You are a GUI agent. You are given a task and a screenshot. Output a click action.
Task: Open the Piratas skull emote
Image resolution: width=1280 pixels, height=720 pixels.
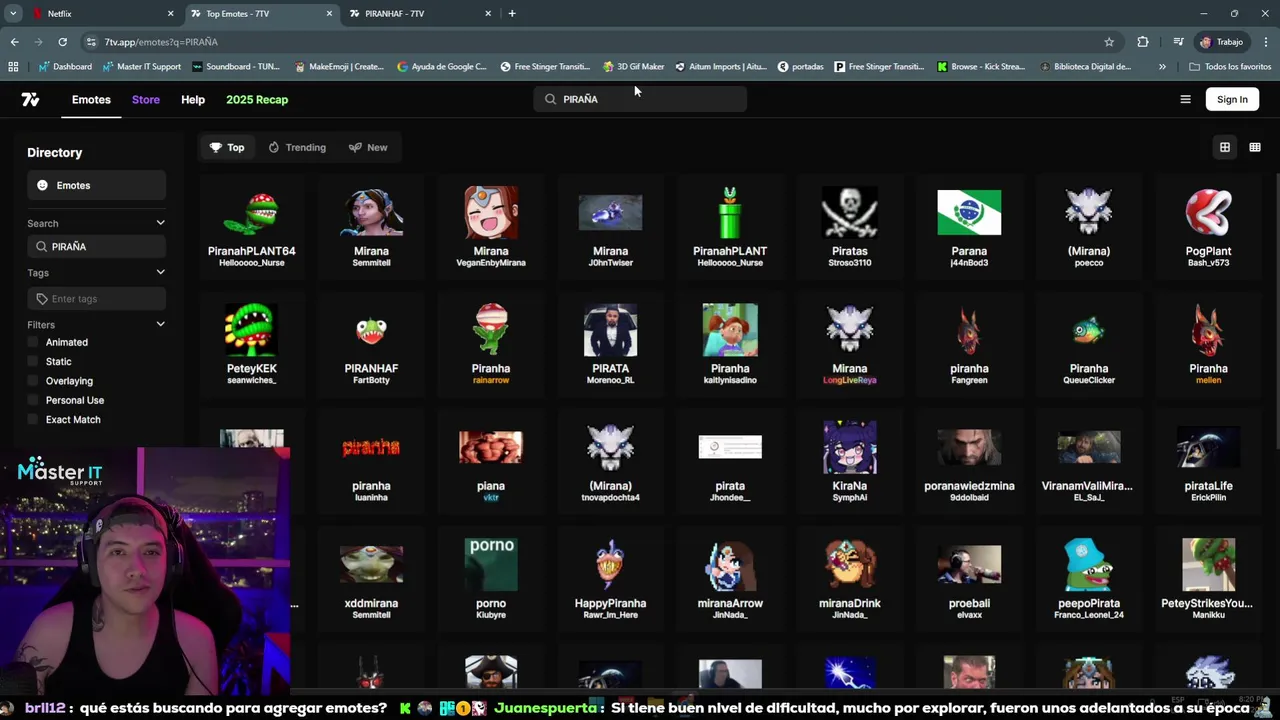[x=849, y=227]
